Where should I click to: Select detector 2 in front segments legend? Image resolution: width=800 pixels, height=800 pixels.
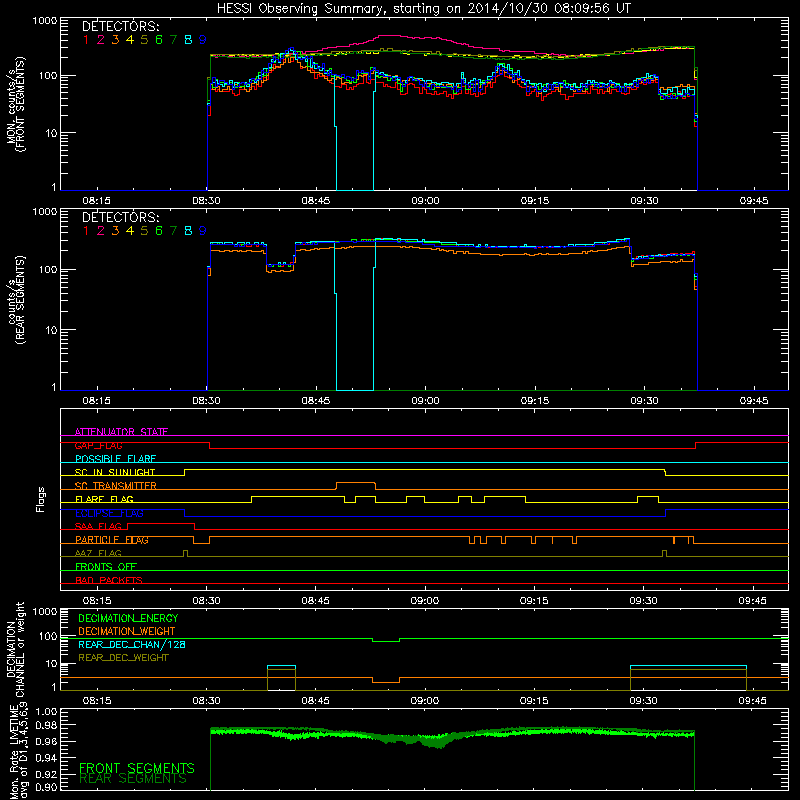[x=101, y=39]
